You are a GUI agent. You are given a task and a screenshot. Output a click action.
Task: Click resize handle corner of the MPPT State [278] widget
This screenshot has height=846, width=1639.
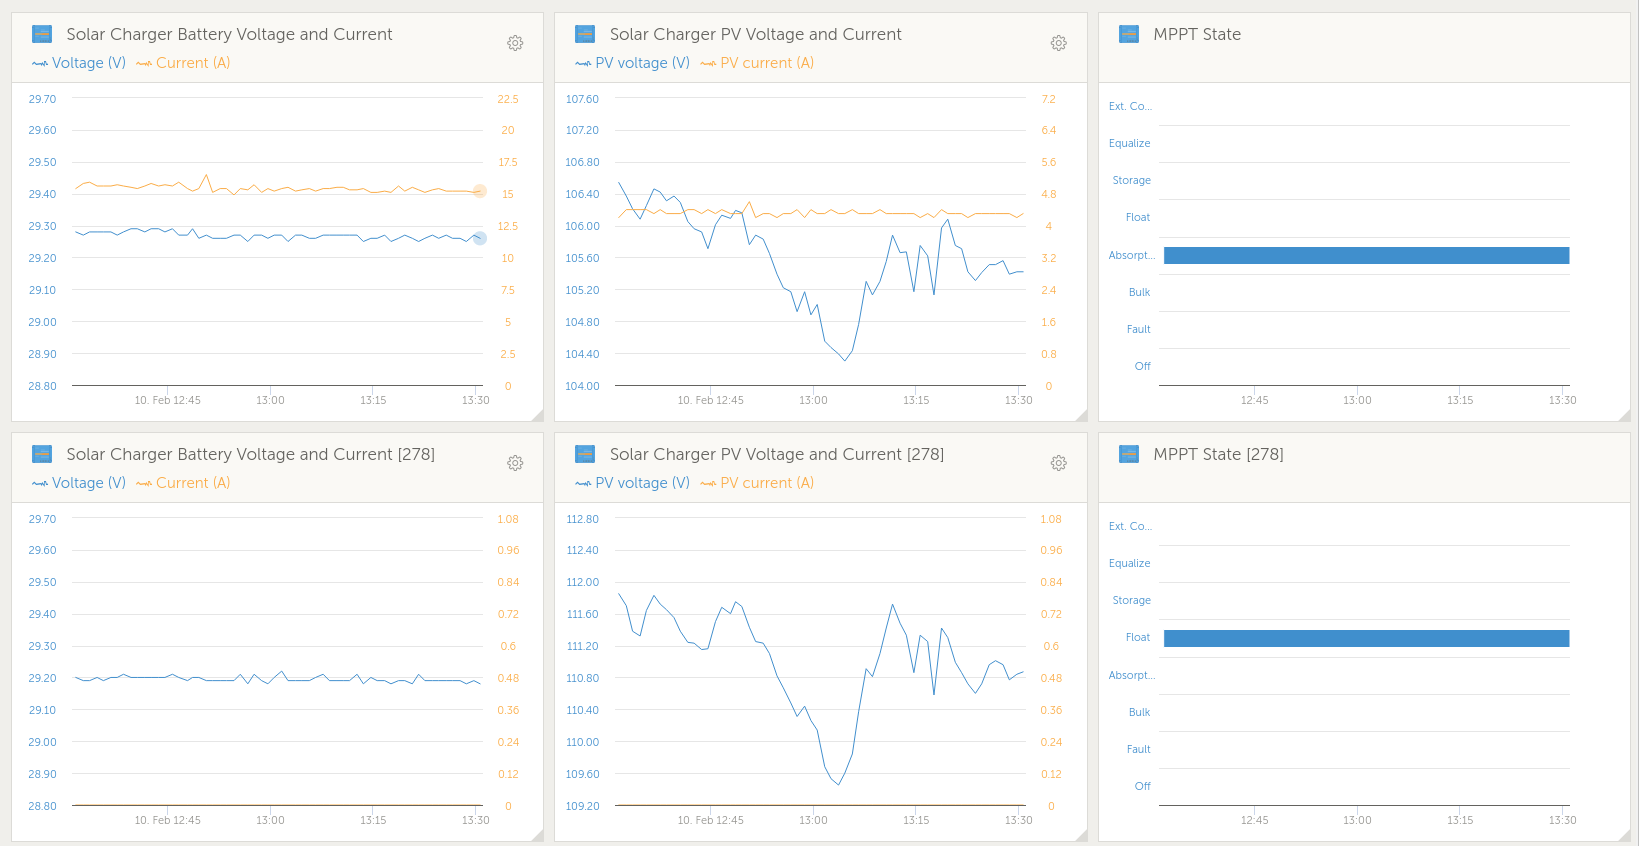pos(1625,836)
